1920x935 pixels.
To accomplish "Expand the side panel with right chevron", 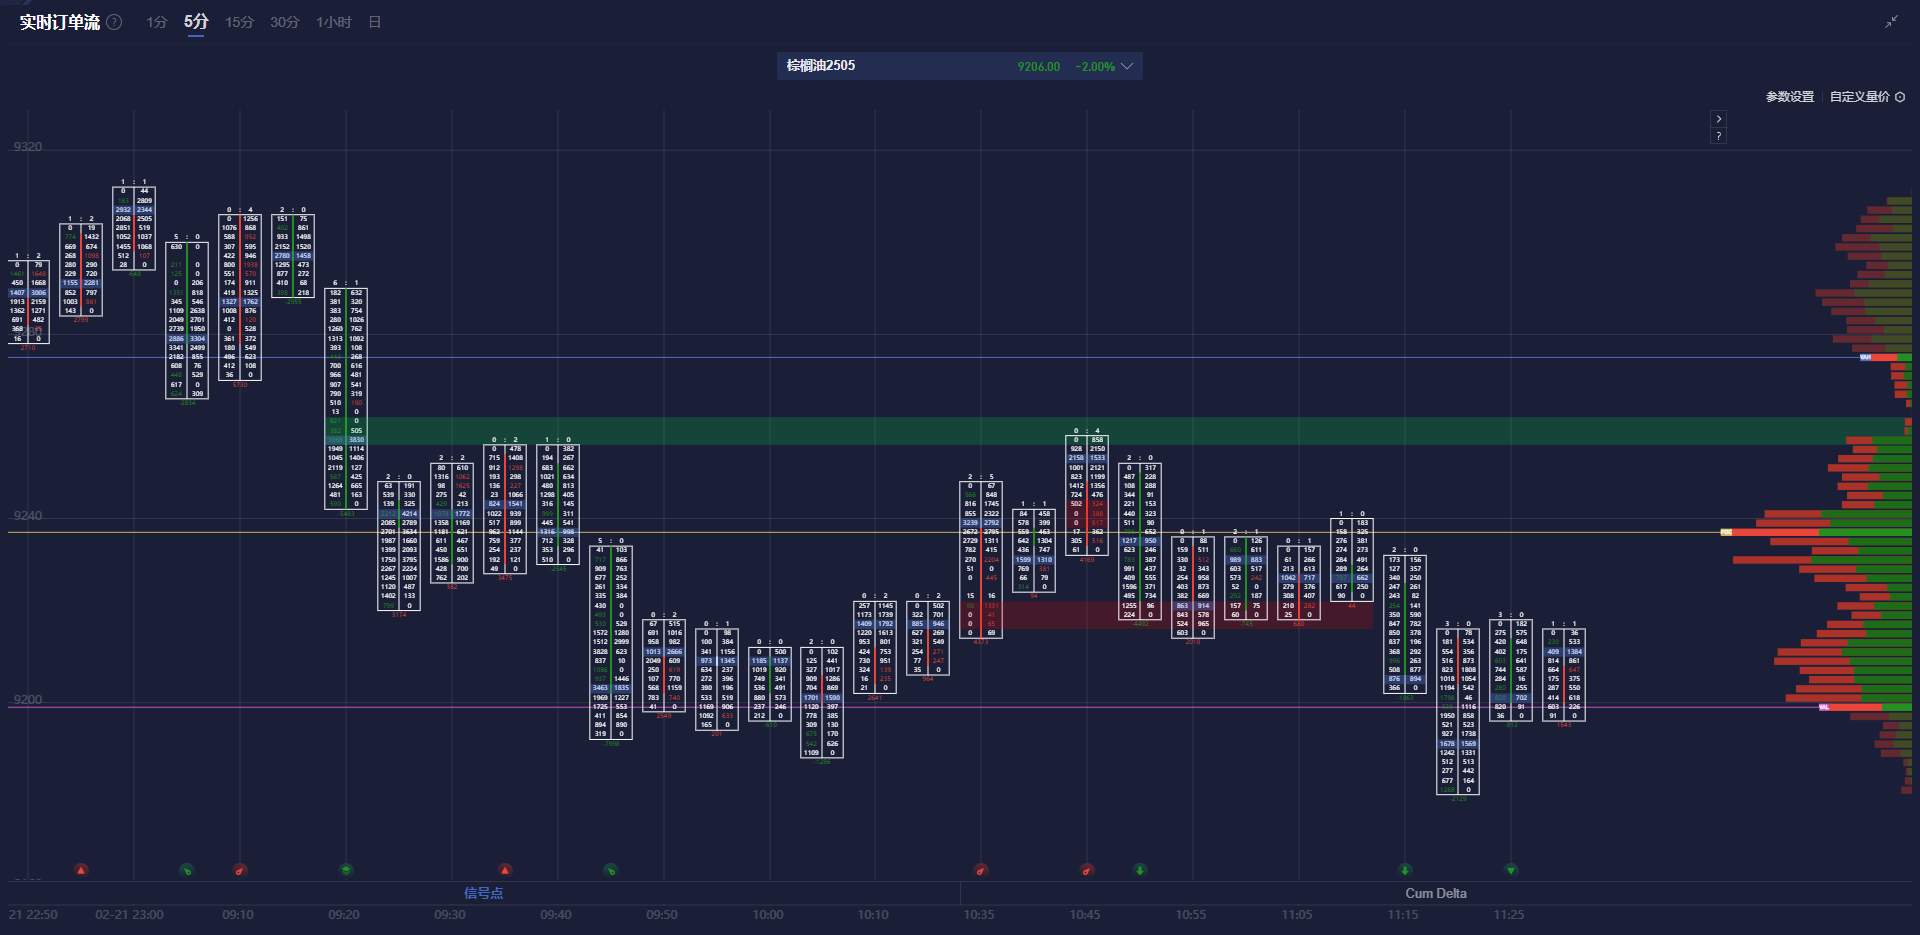I will click(1718, 118).
